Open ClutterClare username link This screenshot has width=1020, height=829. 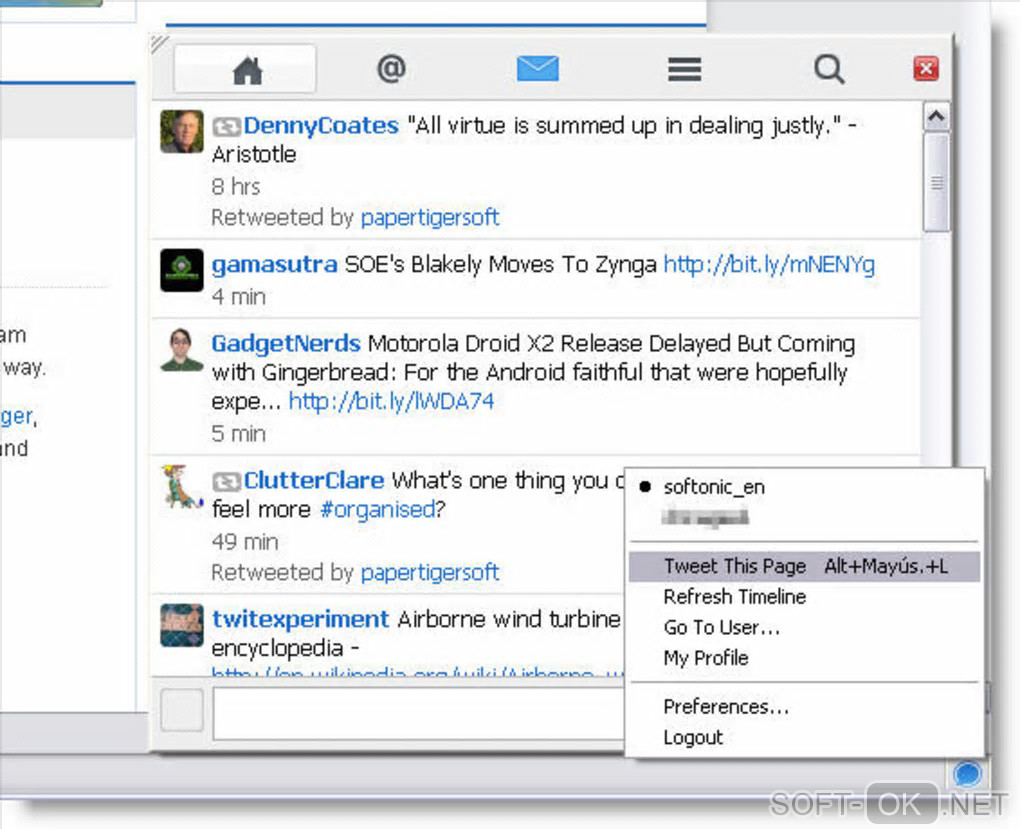pyautogui.click(x=314, y=480)
